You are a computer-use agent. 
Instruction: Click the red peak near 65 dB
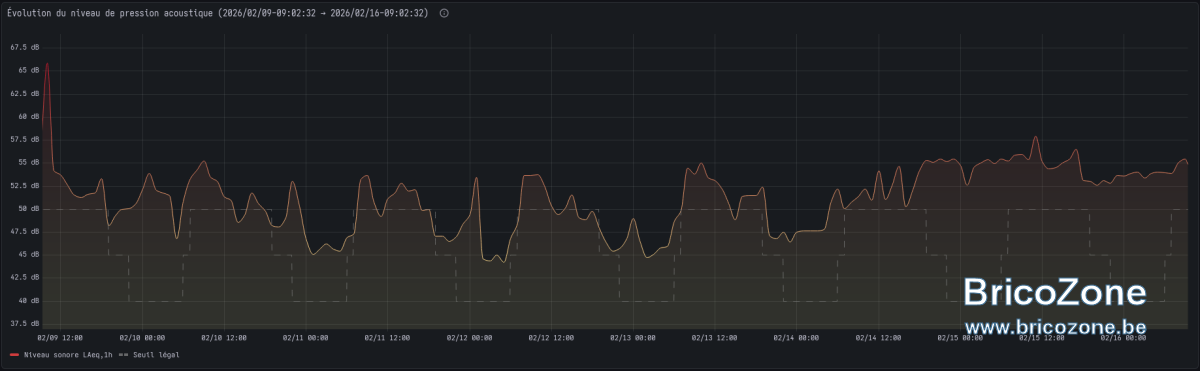tap(47, 65)
